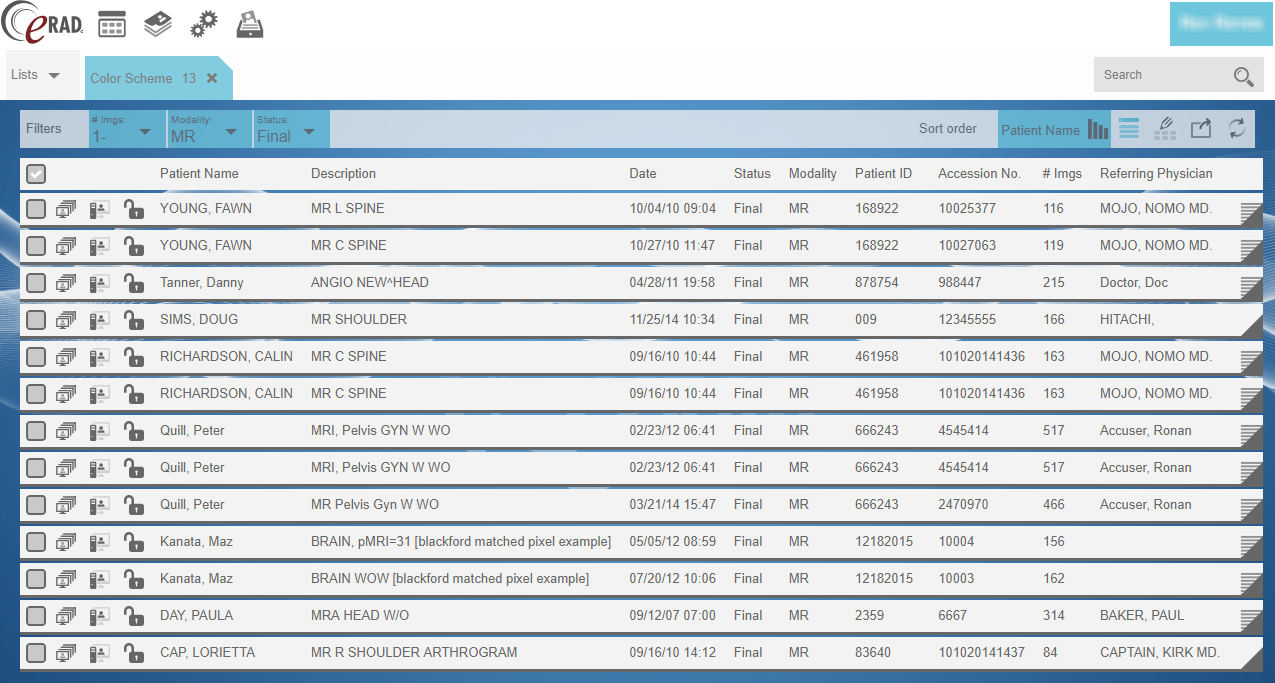Click the inbox tray icon in header
The image size is (1275, 683).
click(x=250, y=25)
